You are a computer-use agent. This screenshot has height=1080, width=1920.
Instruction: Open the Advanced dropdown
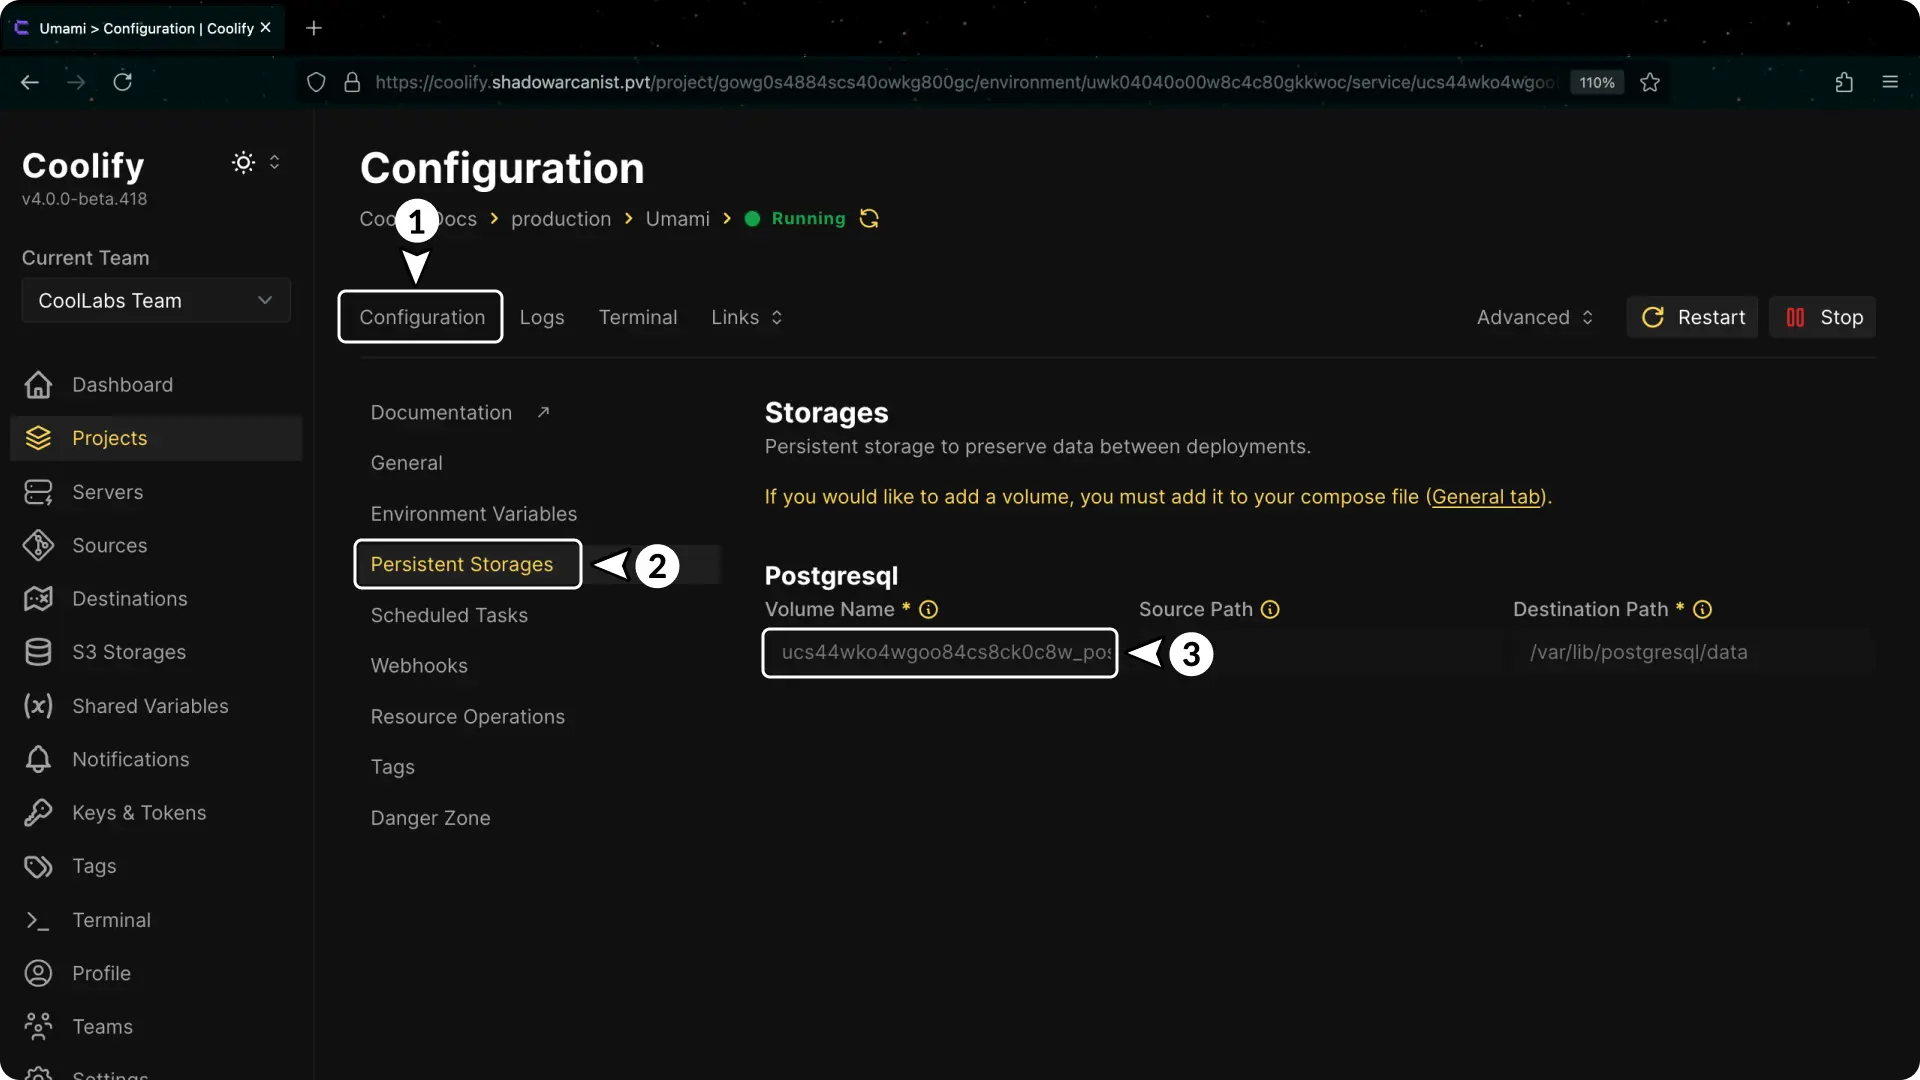pyautogui.click(x=1534, y=317)
